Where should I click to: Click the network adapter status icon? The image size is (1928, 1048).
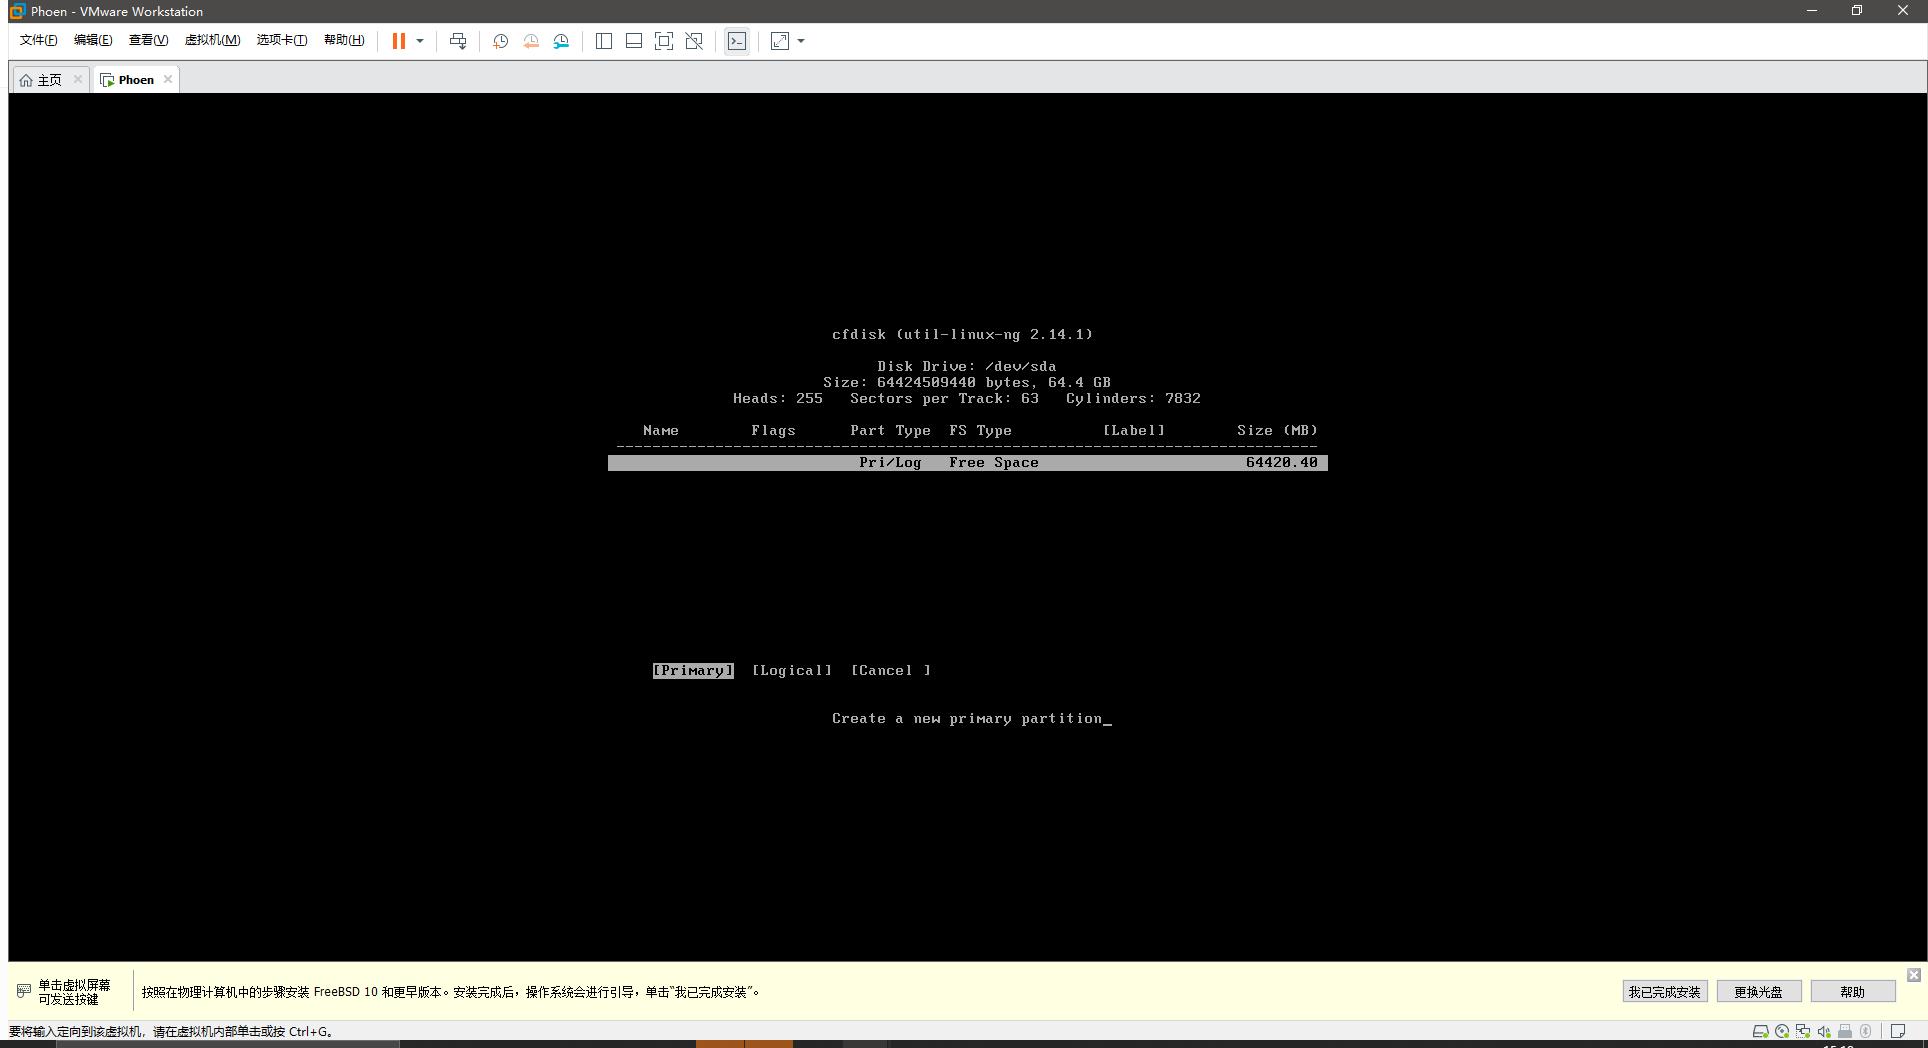coord(1803,1031)
